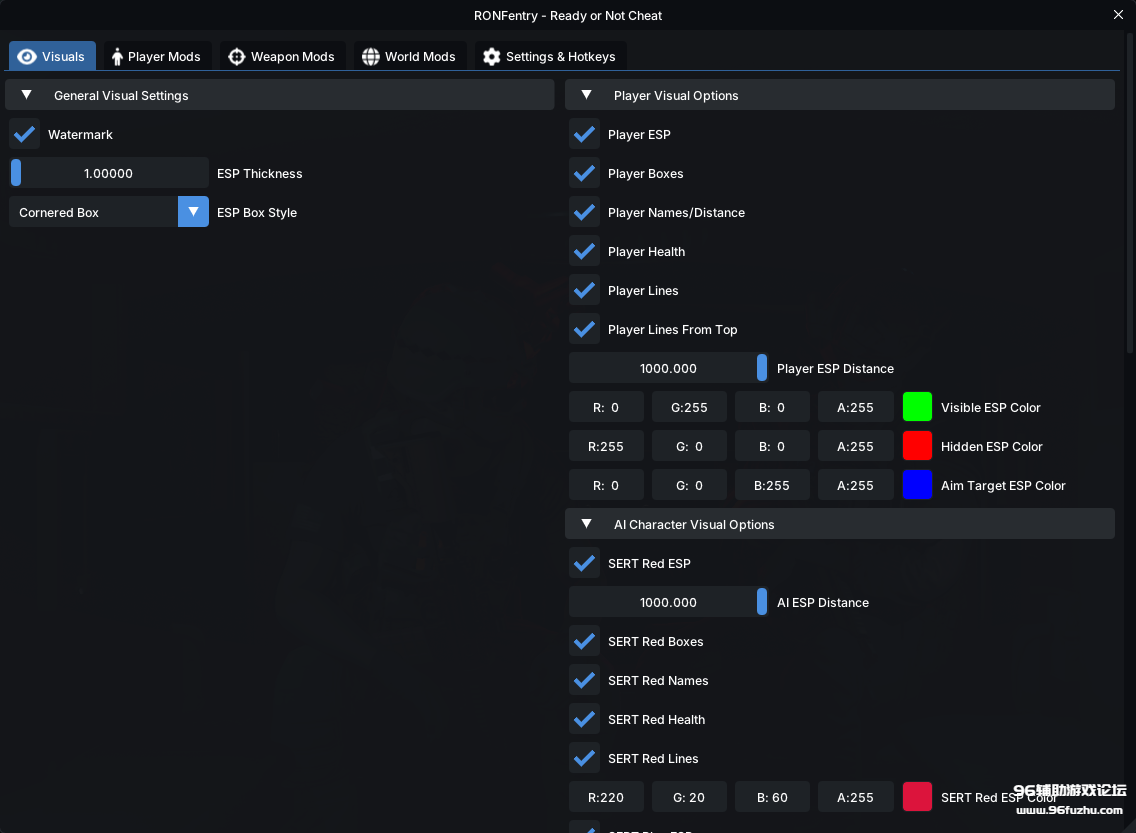Disable the Watermark checkbox
The width and height of the screenshot is (1136, 833).
(x=25, y=134)
